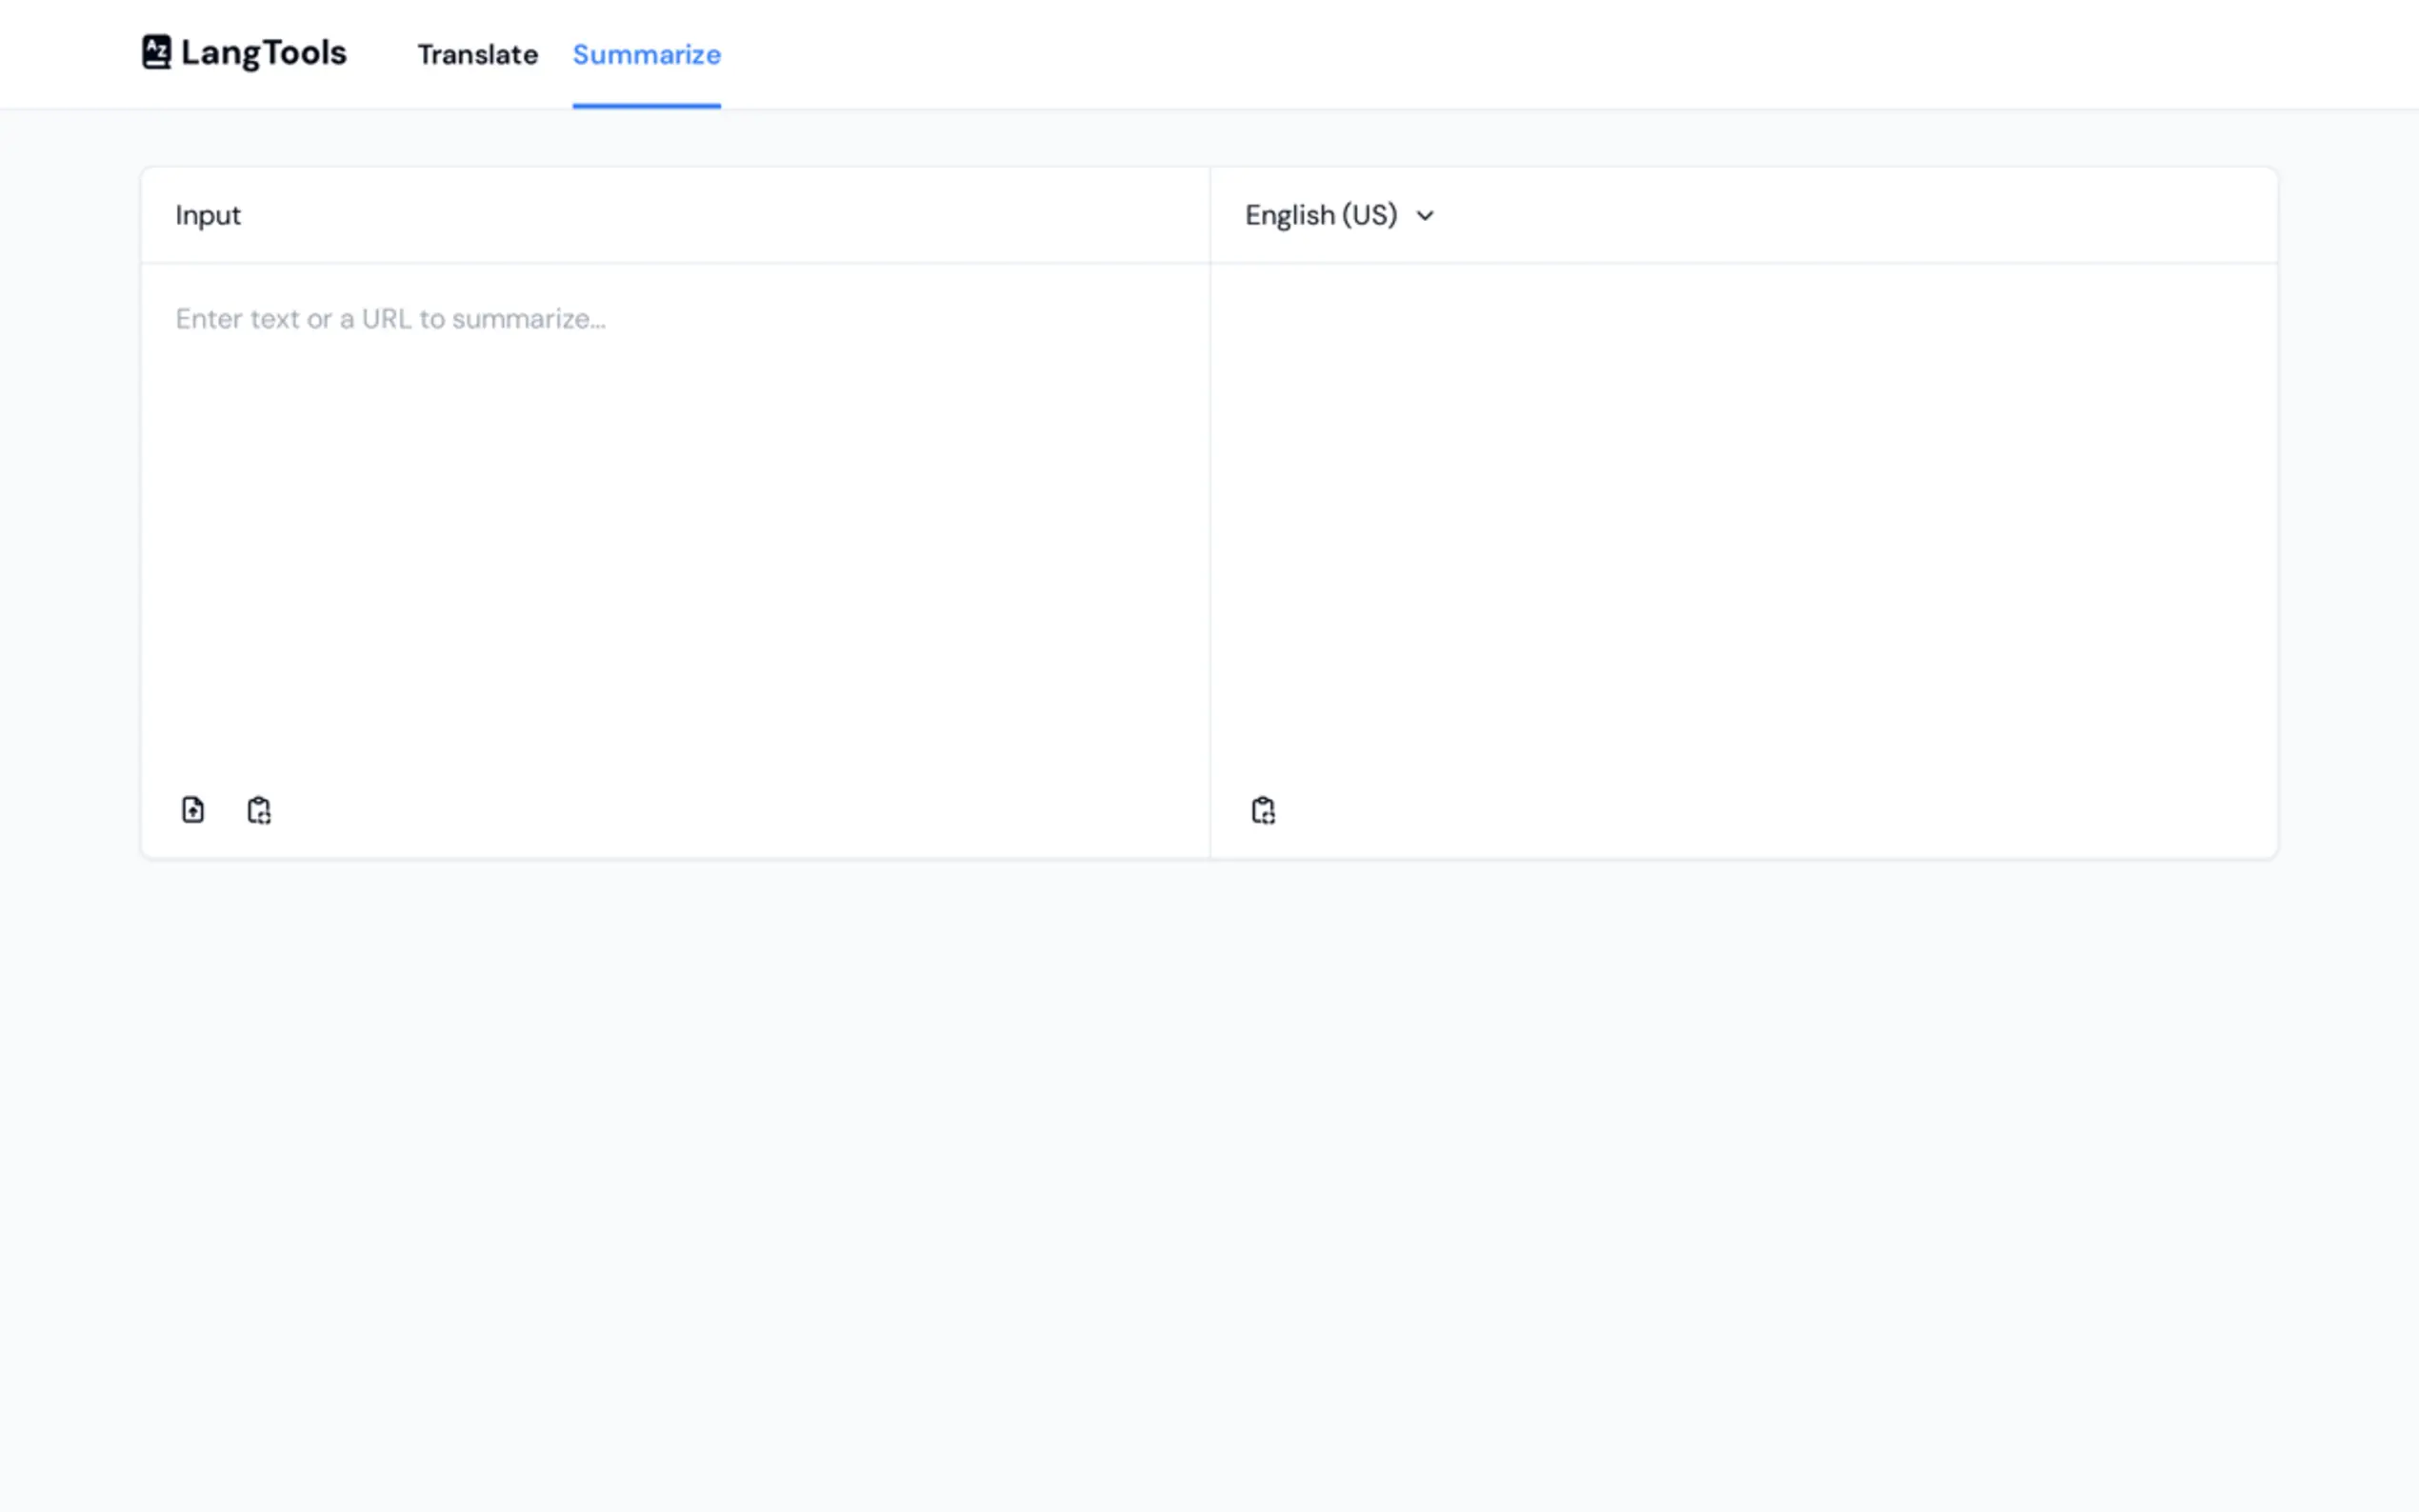Click the output panel header right of English (US)
This screenshot has width=2419, height=1512.
1850,215
